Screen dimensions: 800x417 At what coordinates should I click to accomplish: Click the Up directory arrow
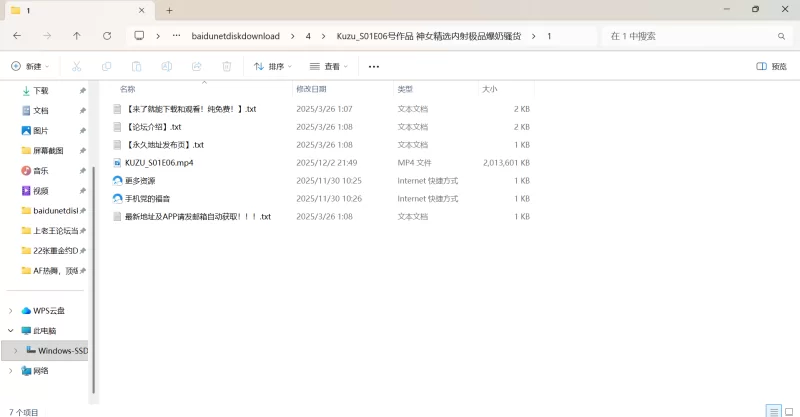pos(77,36)
